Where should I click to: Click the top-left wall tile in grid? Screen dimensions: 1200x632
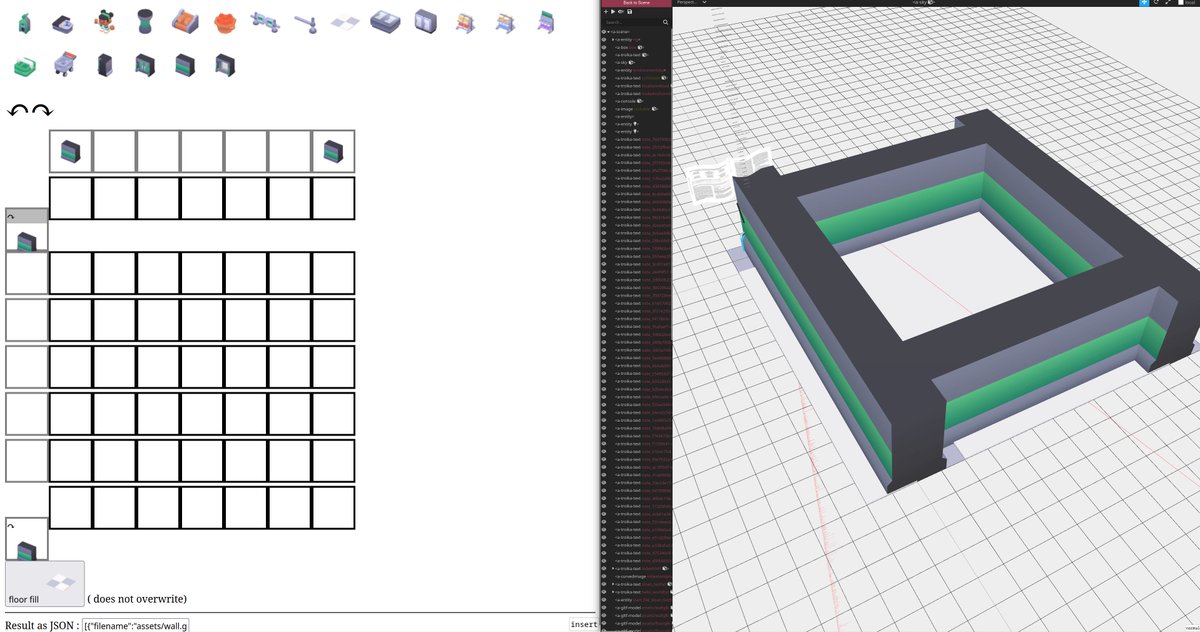tap(71, 152)
